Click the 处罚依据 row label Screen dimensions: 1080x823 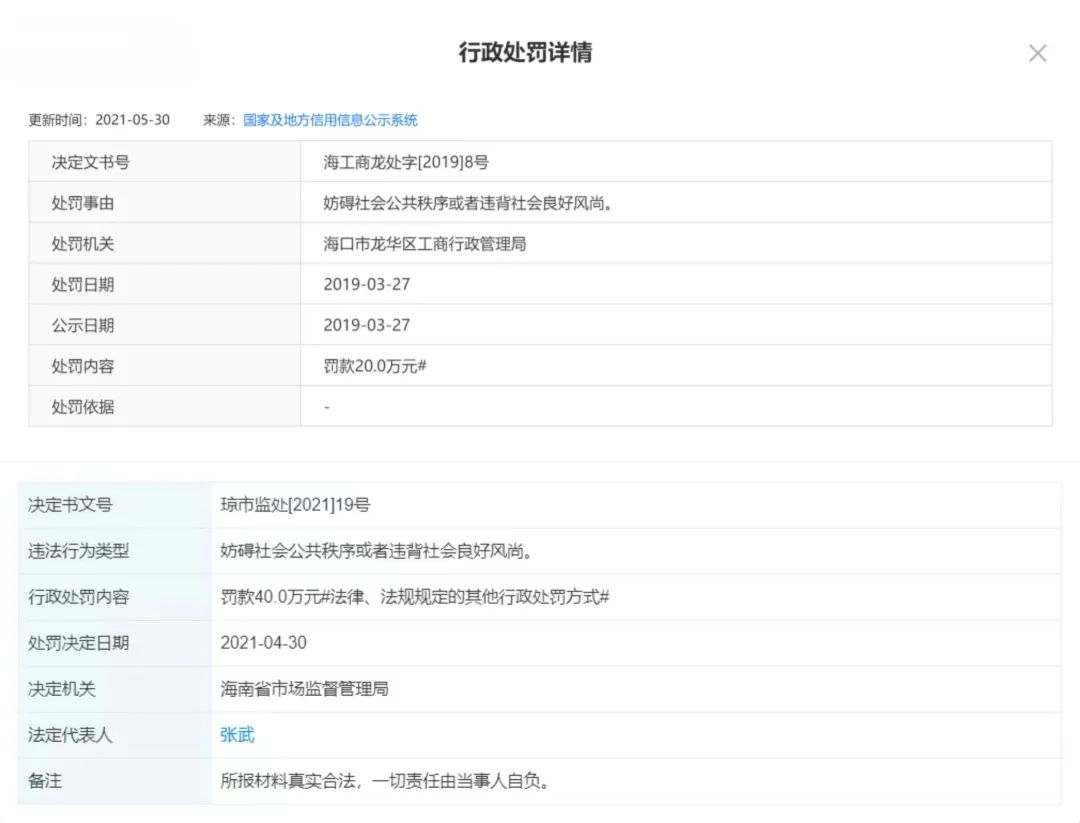click(x=83, y=408)
